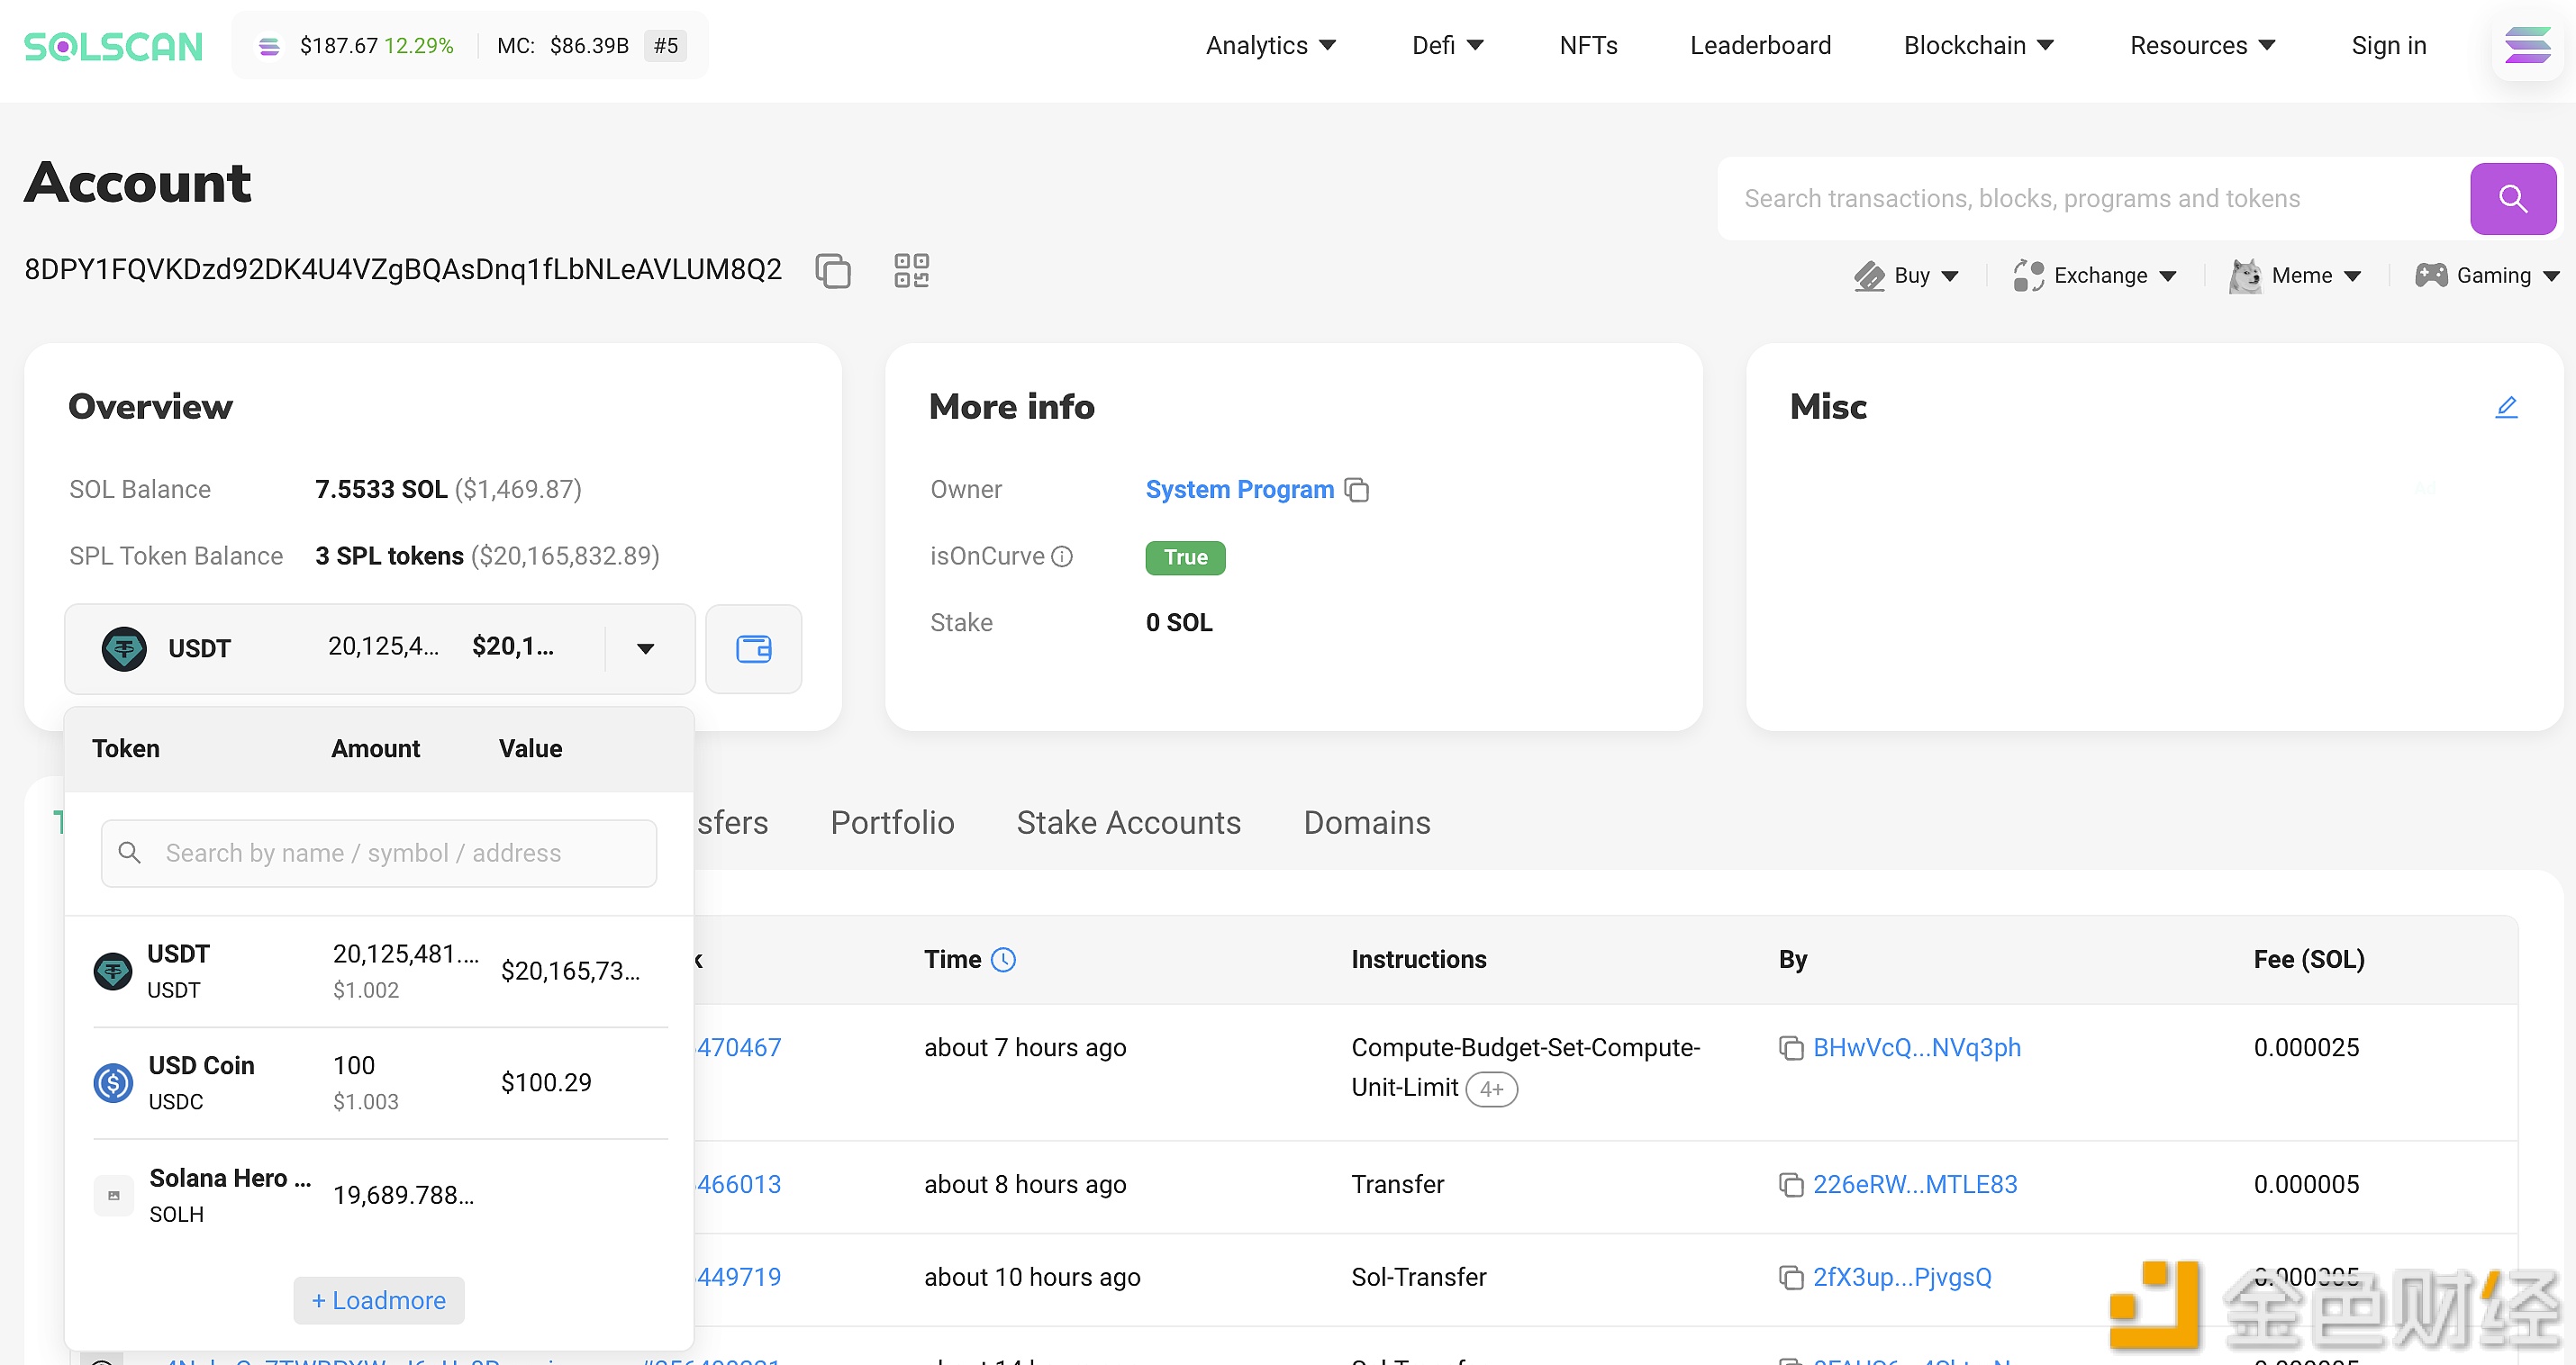Select the Stake Accounts tab
The image size is (2576, 1365).
click(1129, 823)
